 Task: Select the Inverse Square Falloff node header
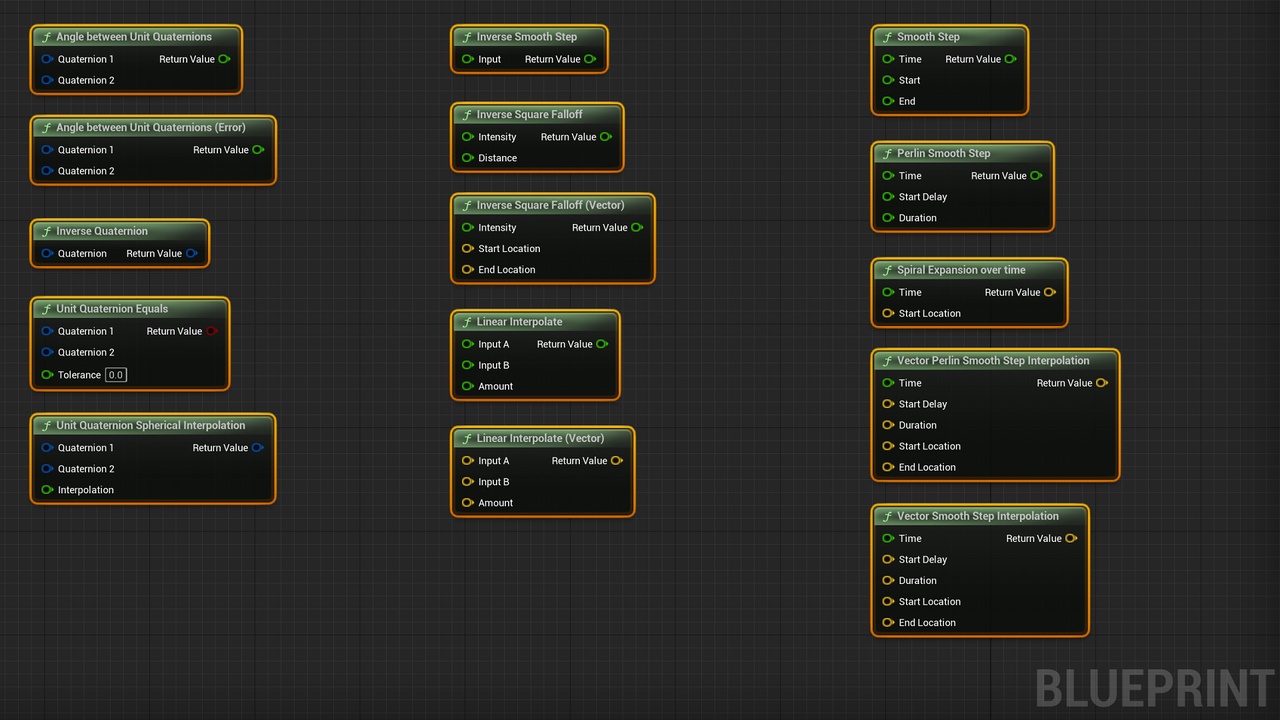[537, 115]
